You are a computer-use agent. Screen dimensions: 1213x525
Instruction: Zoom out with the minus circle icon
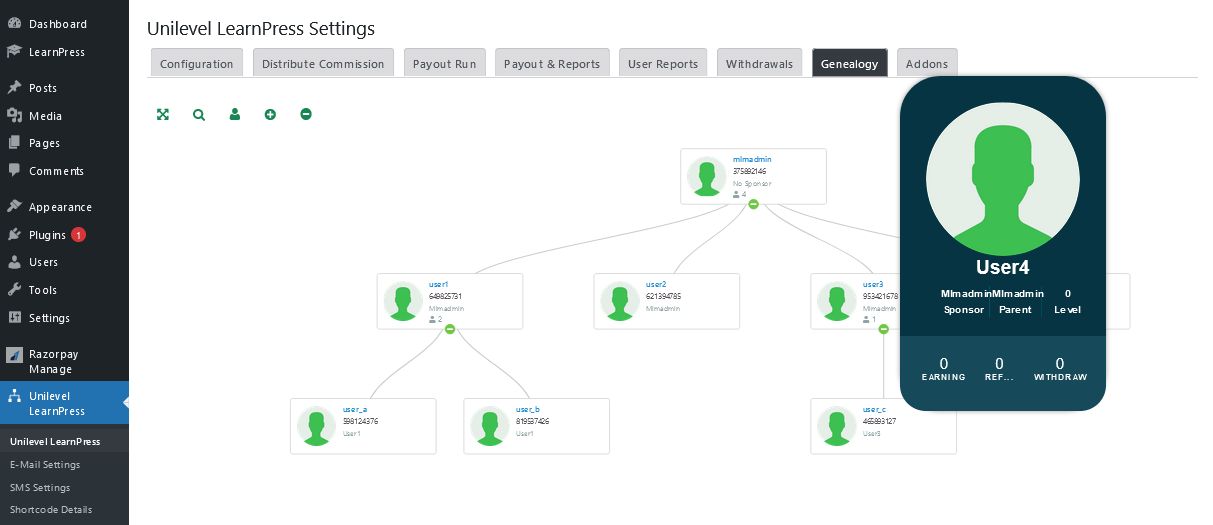click(306, 115)
